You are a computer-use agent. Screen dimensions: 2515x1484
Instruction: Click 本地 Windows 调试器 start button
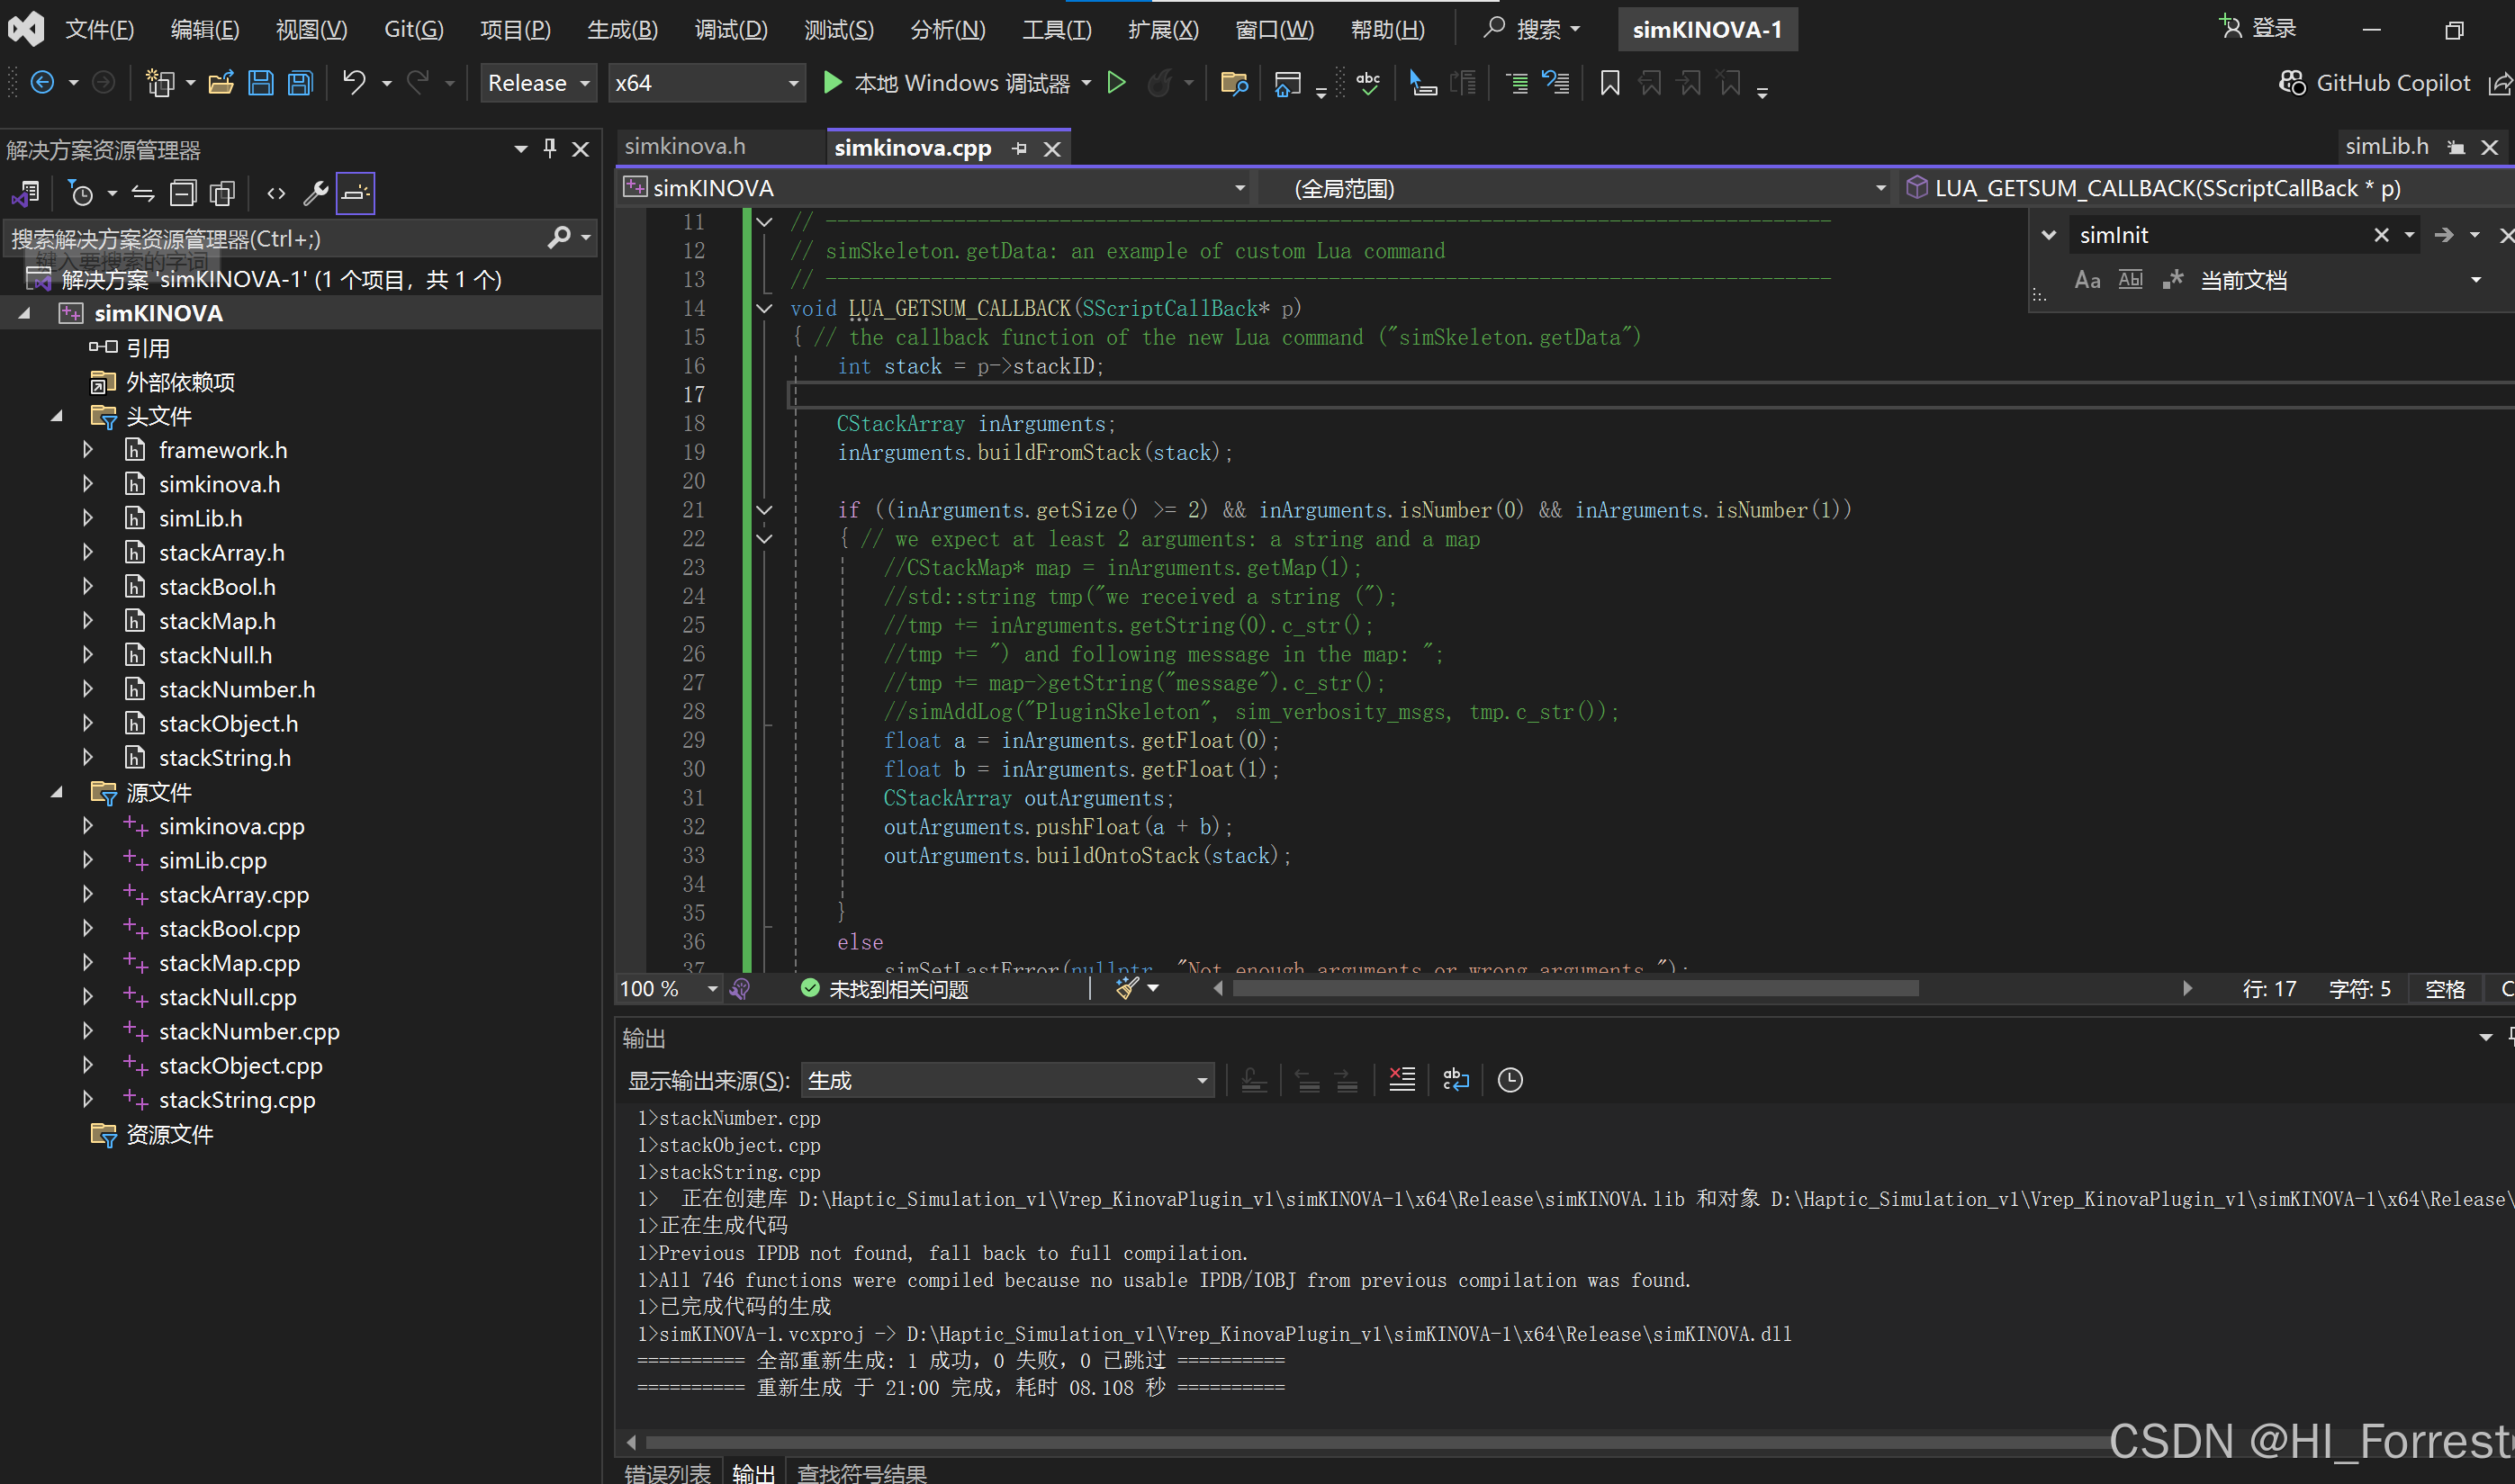coord(947,83)
